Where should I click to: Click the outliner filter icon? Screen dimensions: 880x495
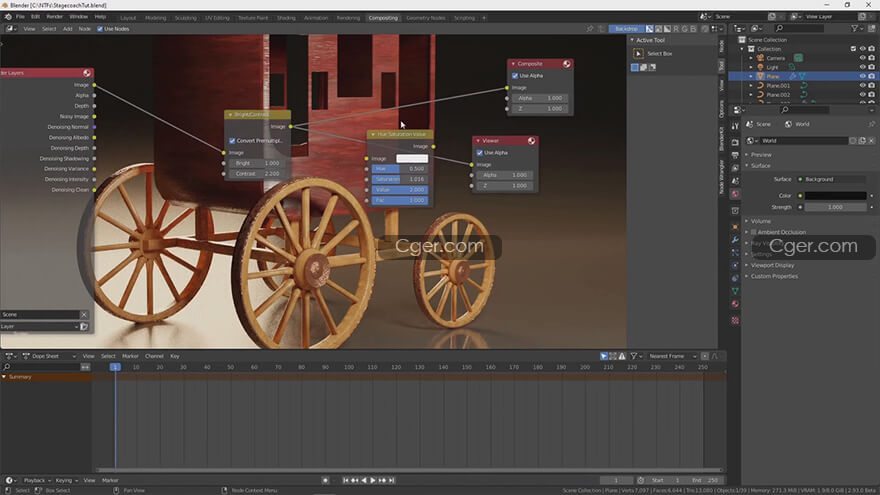click(x=855, y=28)
